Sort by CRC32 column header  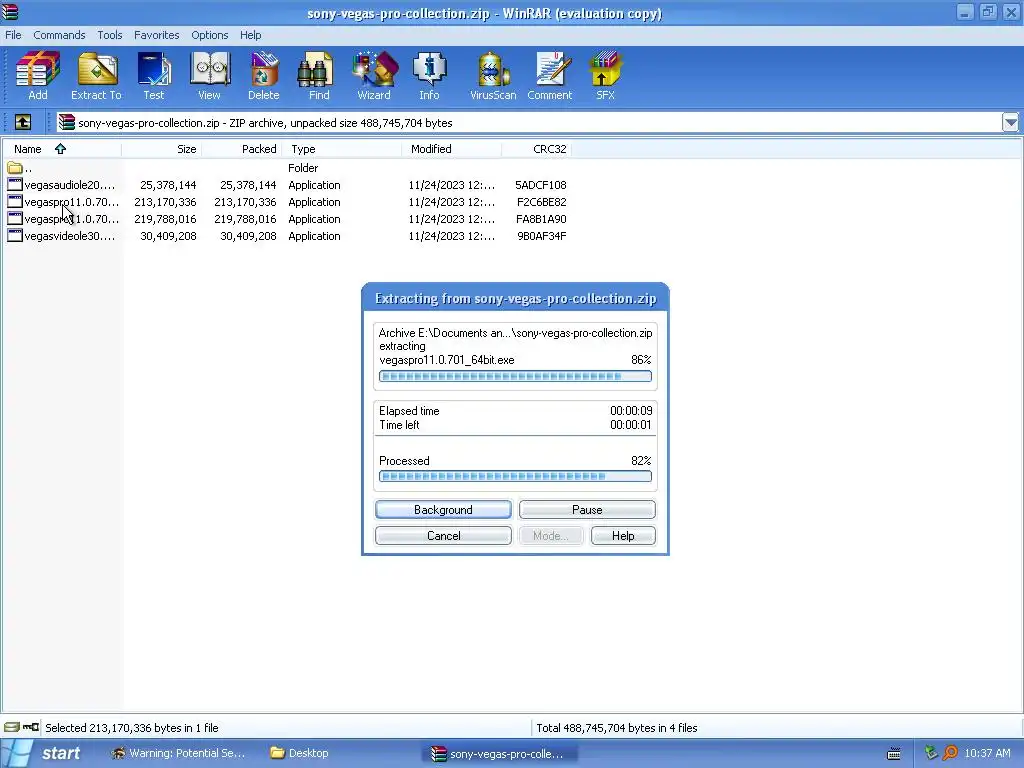pyautogui.click(x=537, y=149)
